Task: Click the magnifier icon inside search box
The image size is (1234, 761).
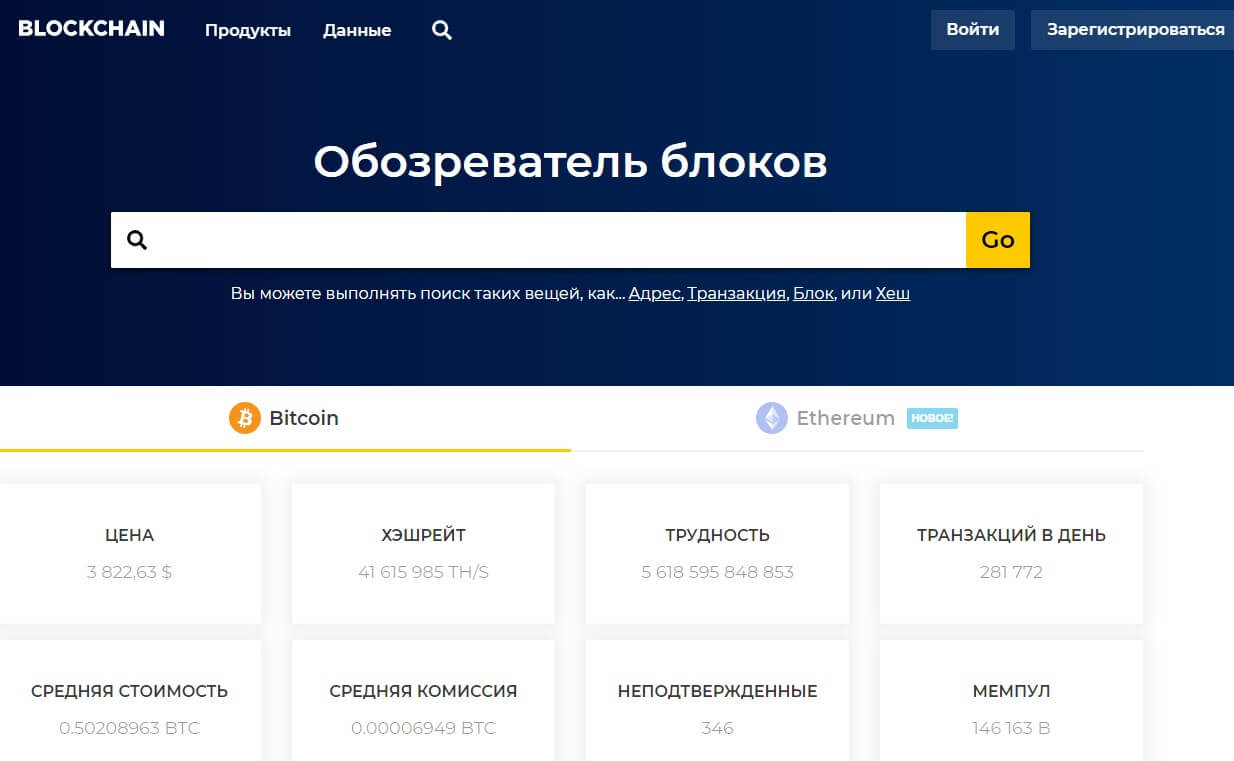Action: pyautogui.click(x=137, y=240)
